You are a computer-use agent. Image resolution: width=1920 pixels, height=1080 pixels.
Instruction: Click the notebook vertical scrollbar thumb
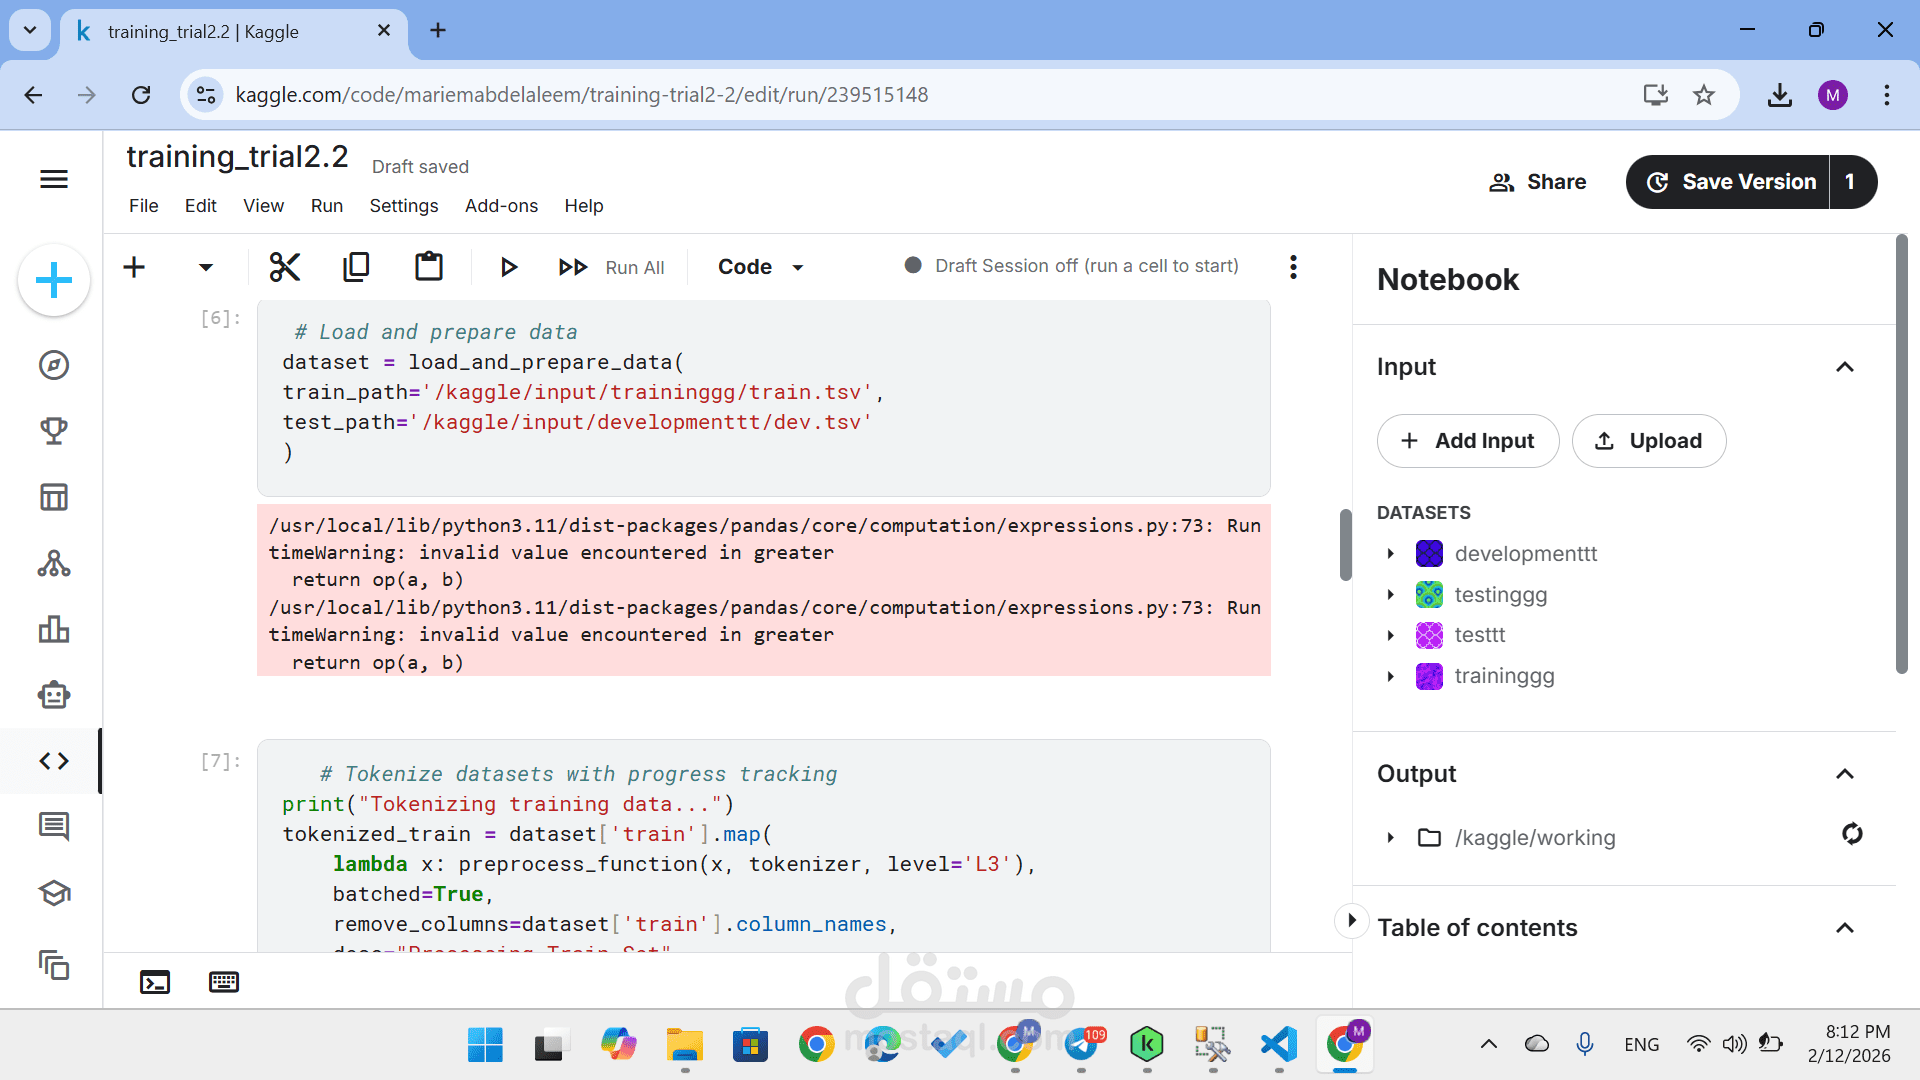point(1346,545)
